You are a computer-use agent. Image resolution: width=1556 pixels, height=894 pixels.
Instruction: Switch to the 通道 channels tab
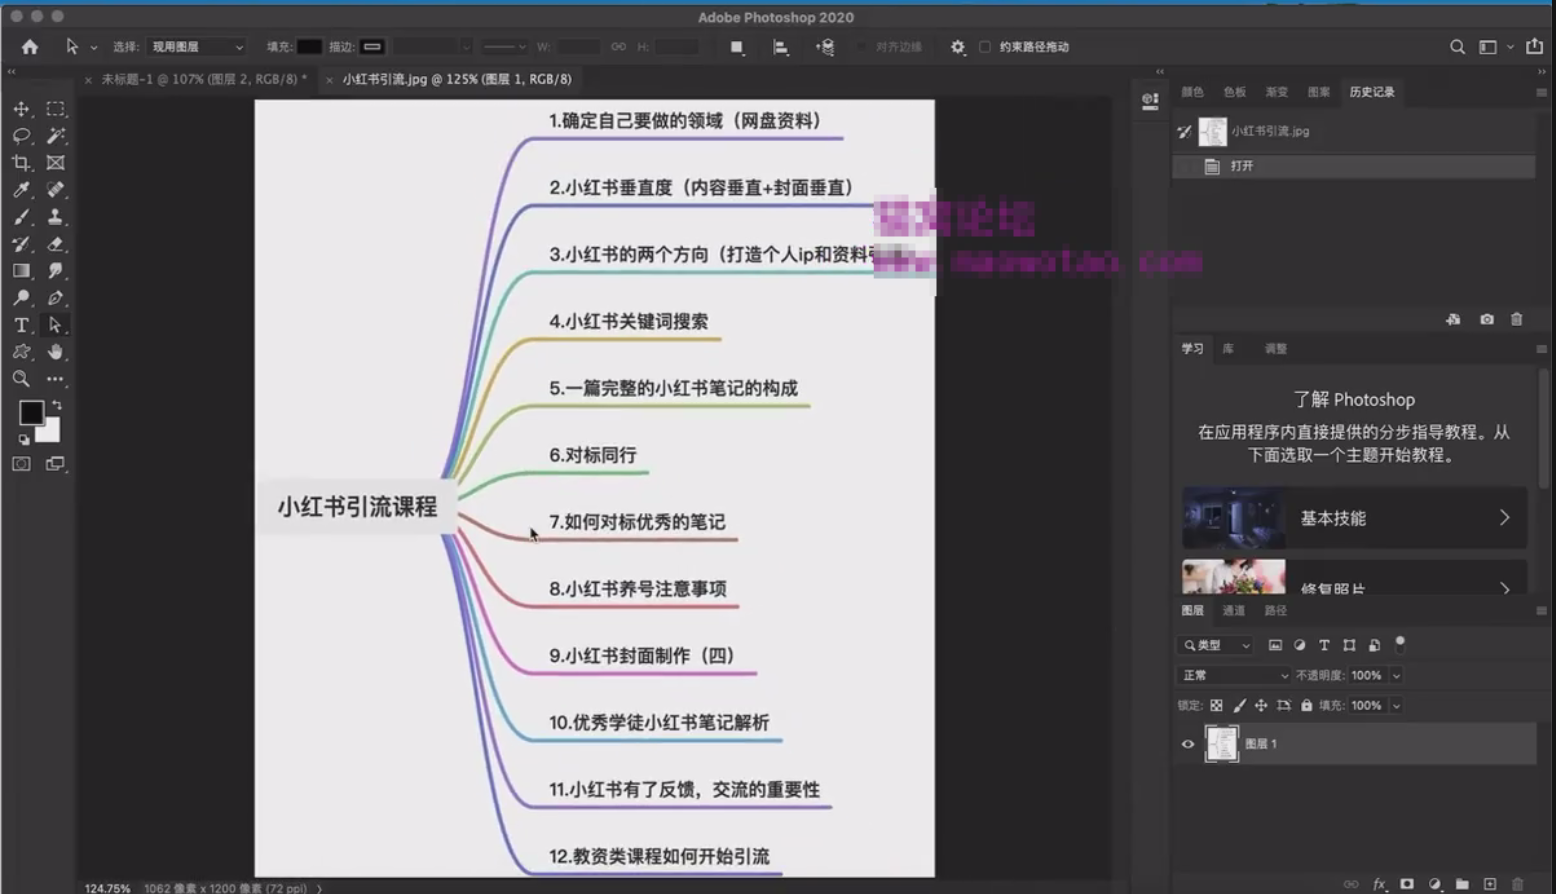tap(1234, 610)
